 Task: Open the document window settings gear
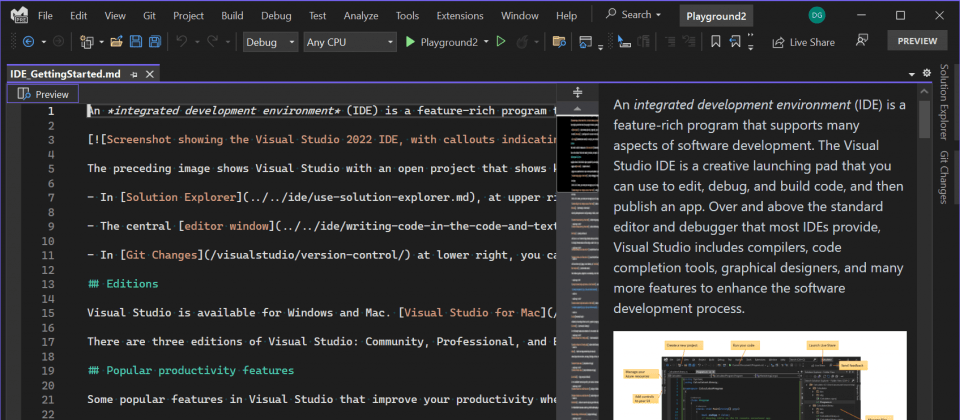926,73
